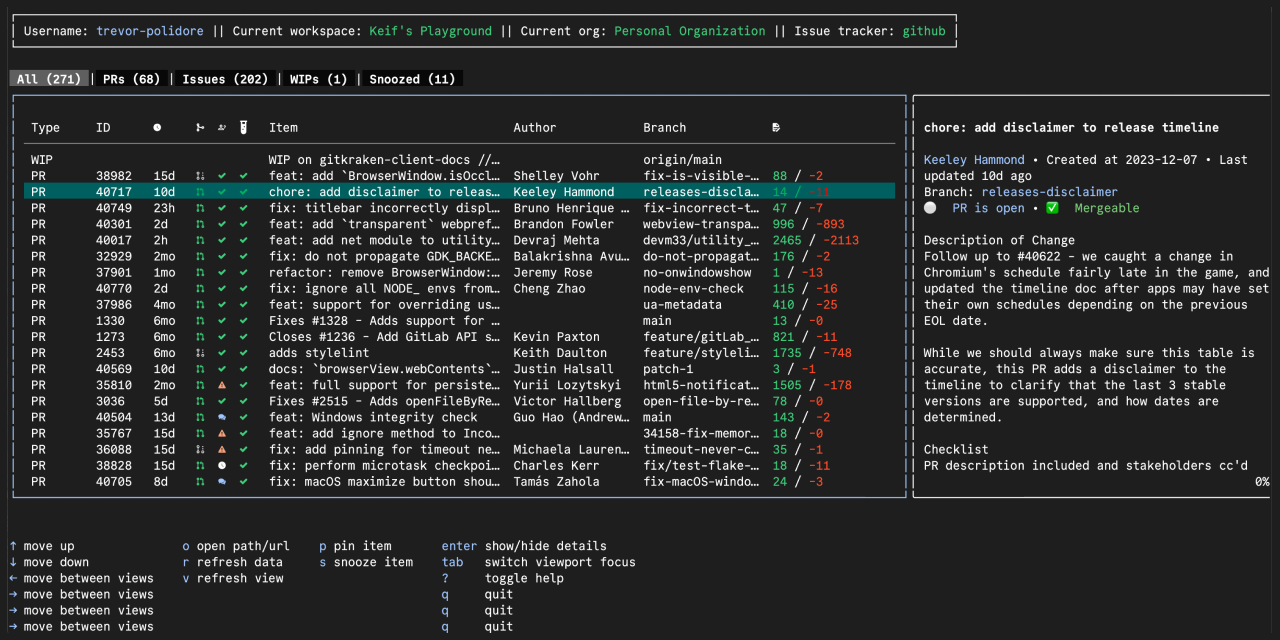
Task: Select PR 40705 macOS maximize button row
Action: [384, 481]
